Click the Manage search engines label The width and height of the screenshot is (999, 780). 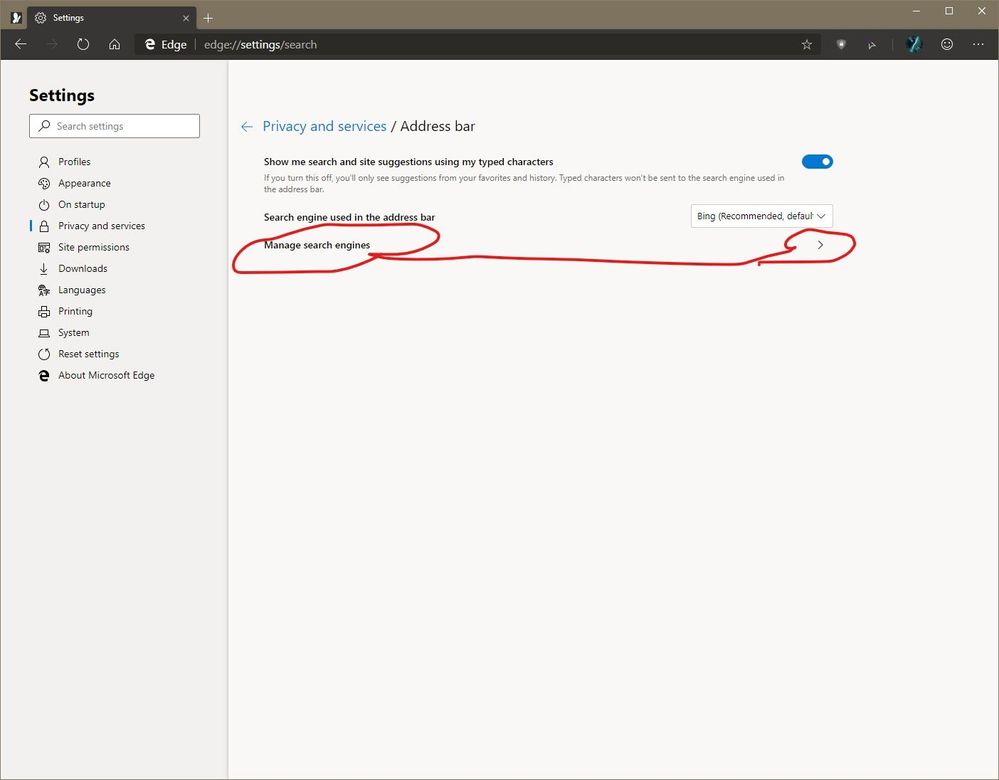(x=317, y=245)
